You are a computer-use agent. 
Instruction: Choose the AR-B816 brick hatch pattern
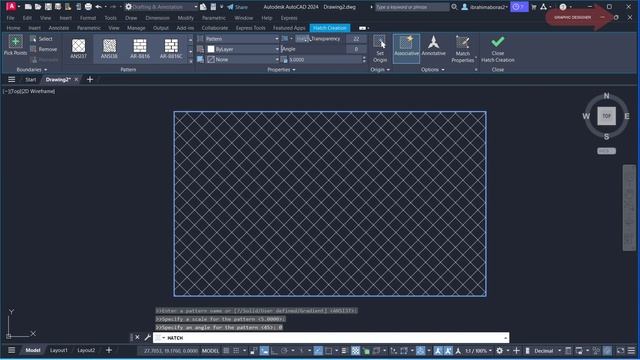140,48
